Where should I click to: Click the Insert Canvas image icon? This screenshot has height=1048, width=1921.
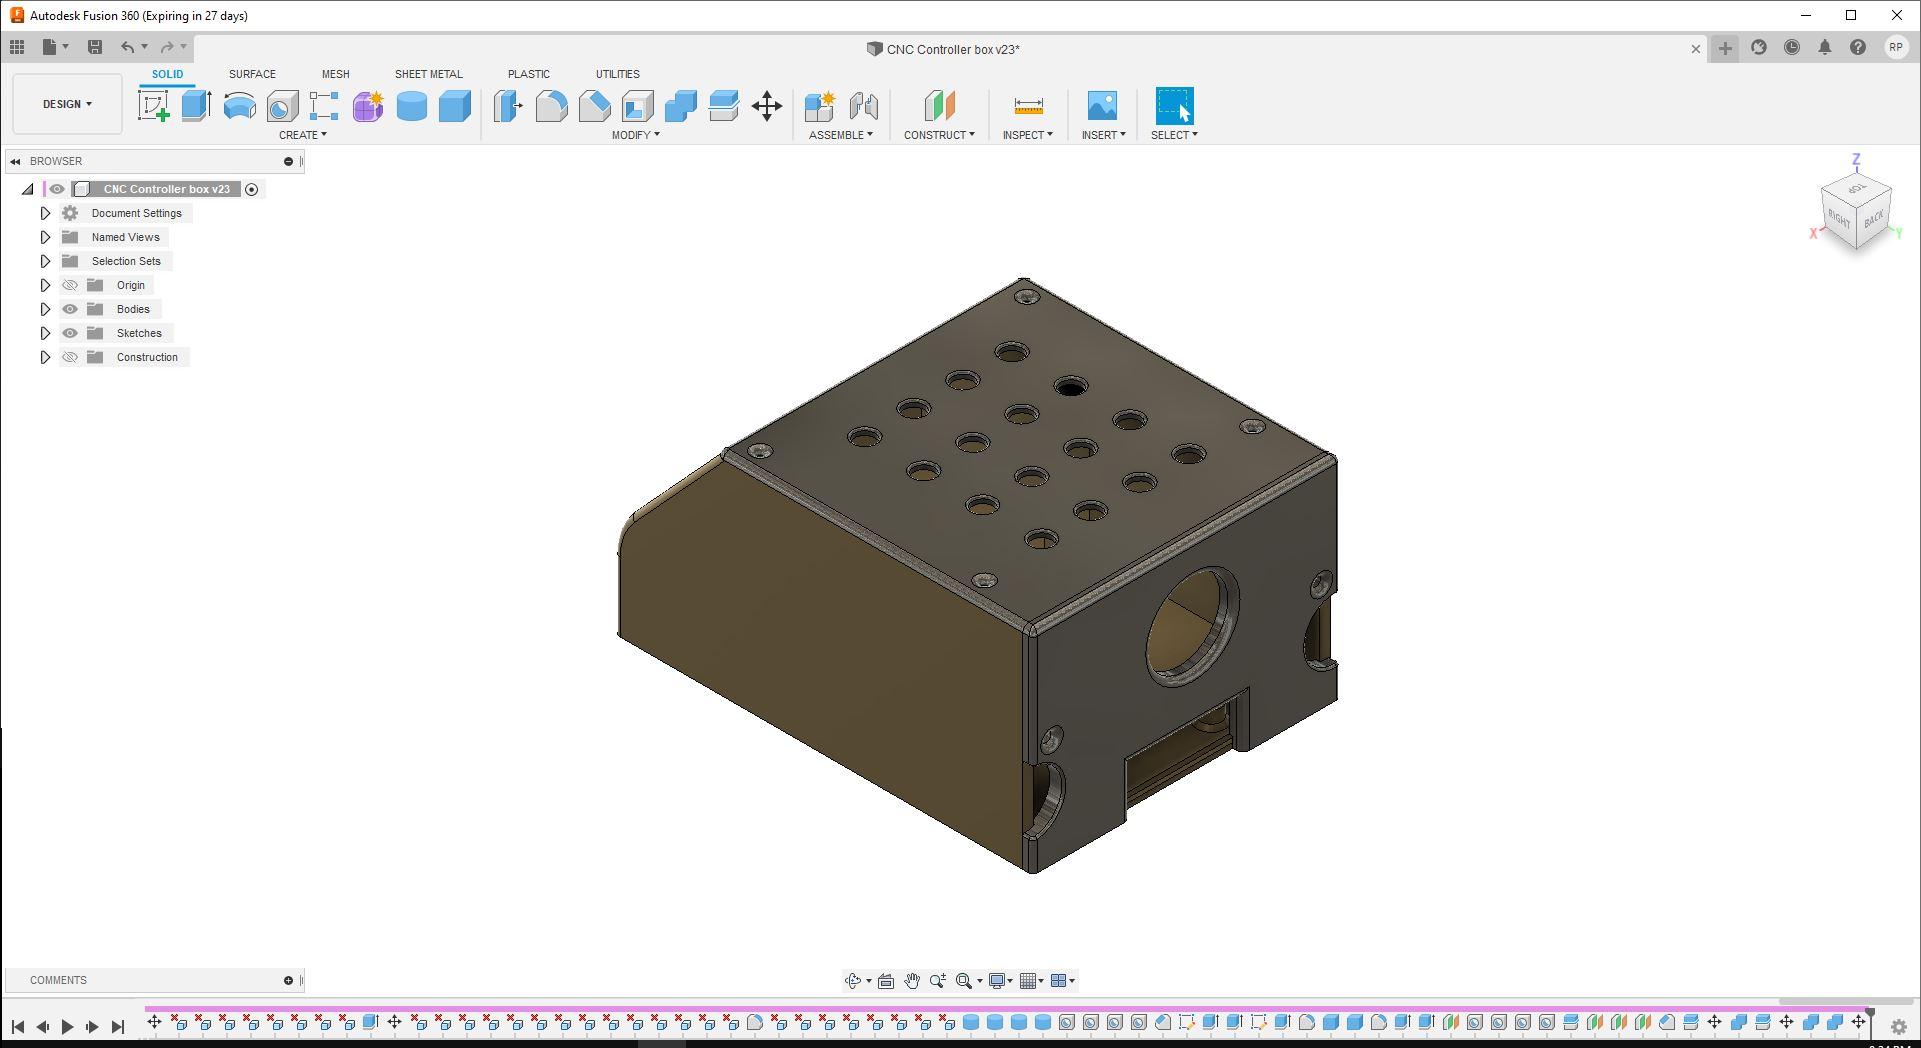(1102, 106)
